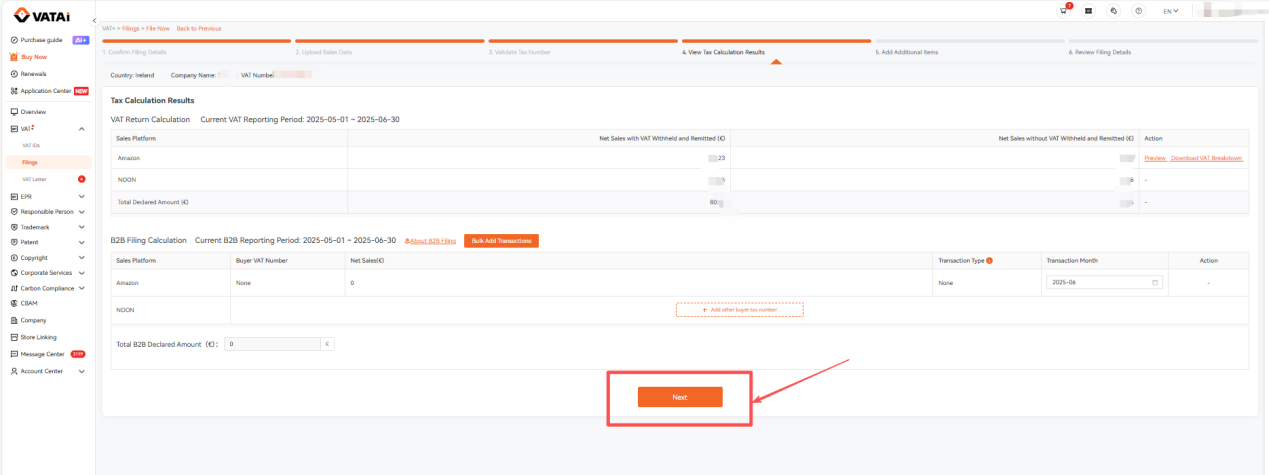Click the Back to Previous link
This screenshot has height=475, width=1269.
[x=199, y=28]
